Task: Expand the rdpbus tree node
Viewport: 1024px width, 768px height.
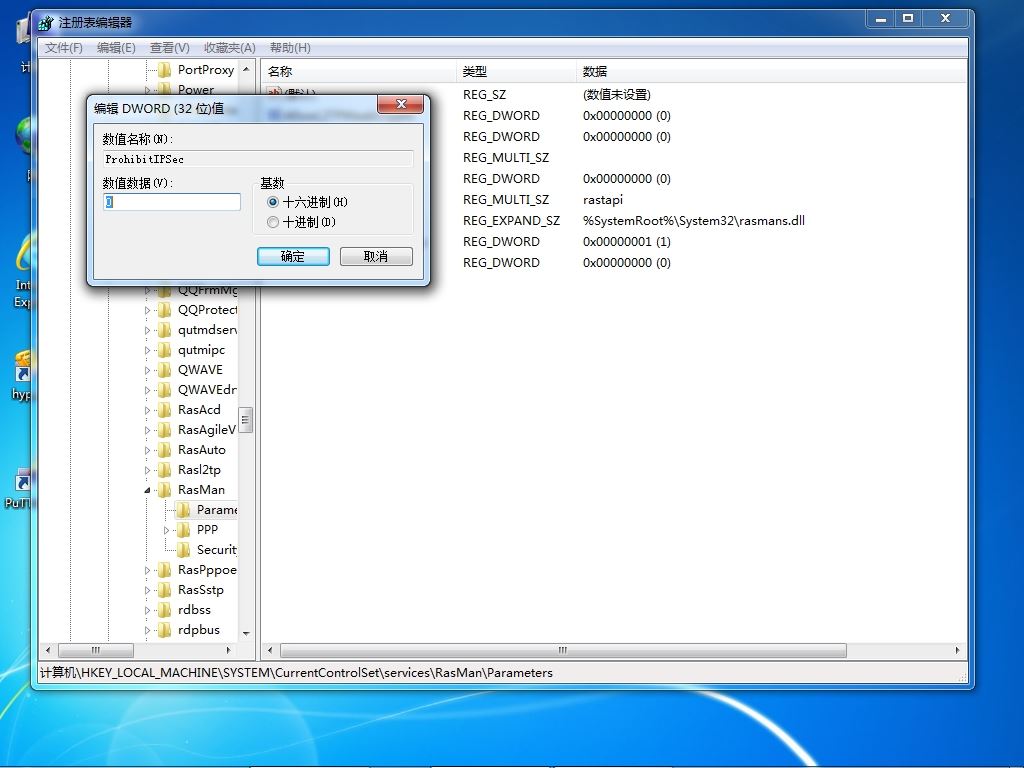Action: pyautogui.click(x=147, y=630)
